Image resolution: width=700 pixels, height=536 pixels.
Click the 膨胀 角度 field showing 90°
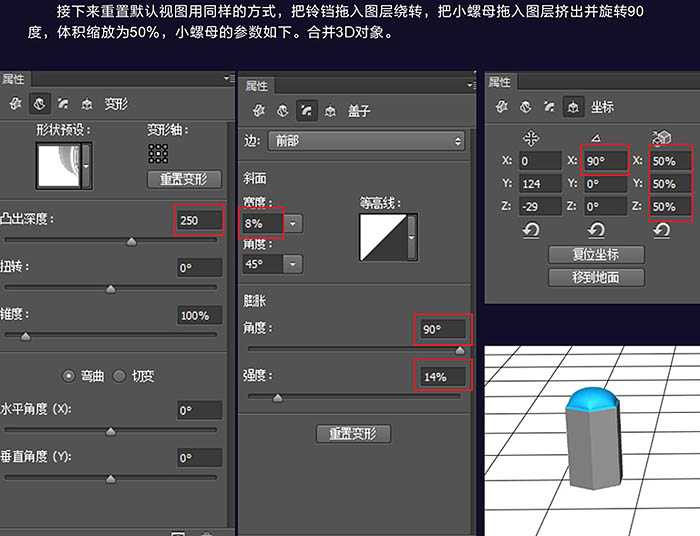(x=442, y=329)
